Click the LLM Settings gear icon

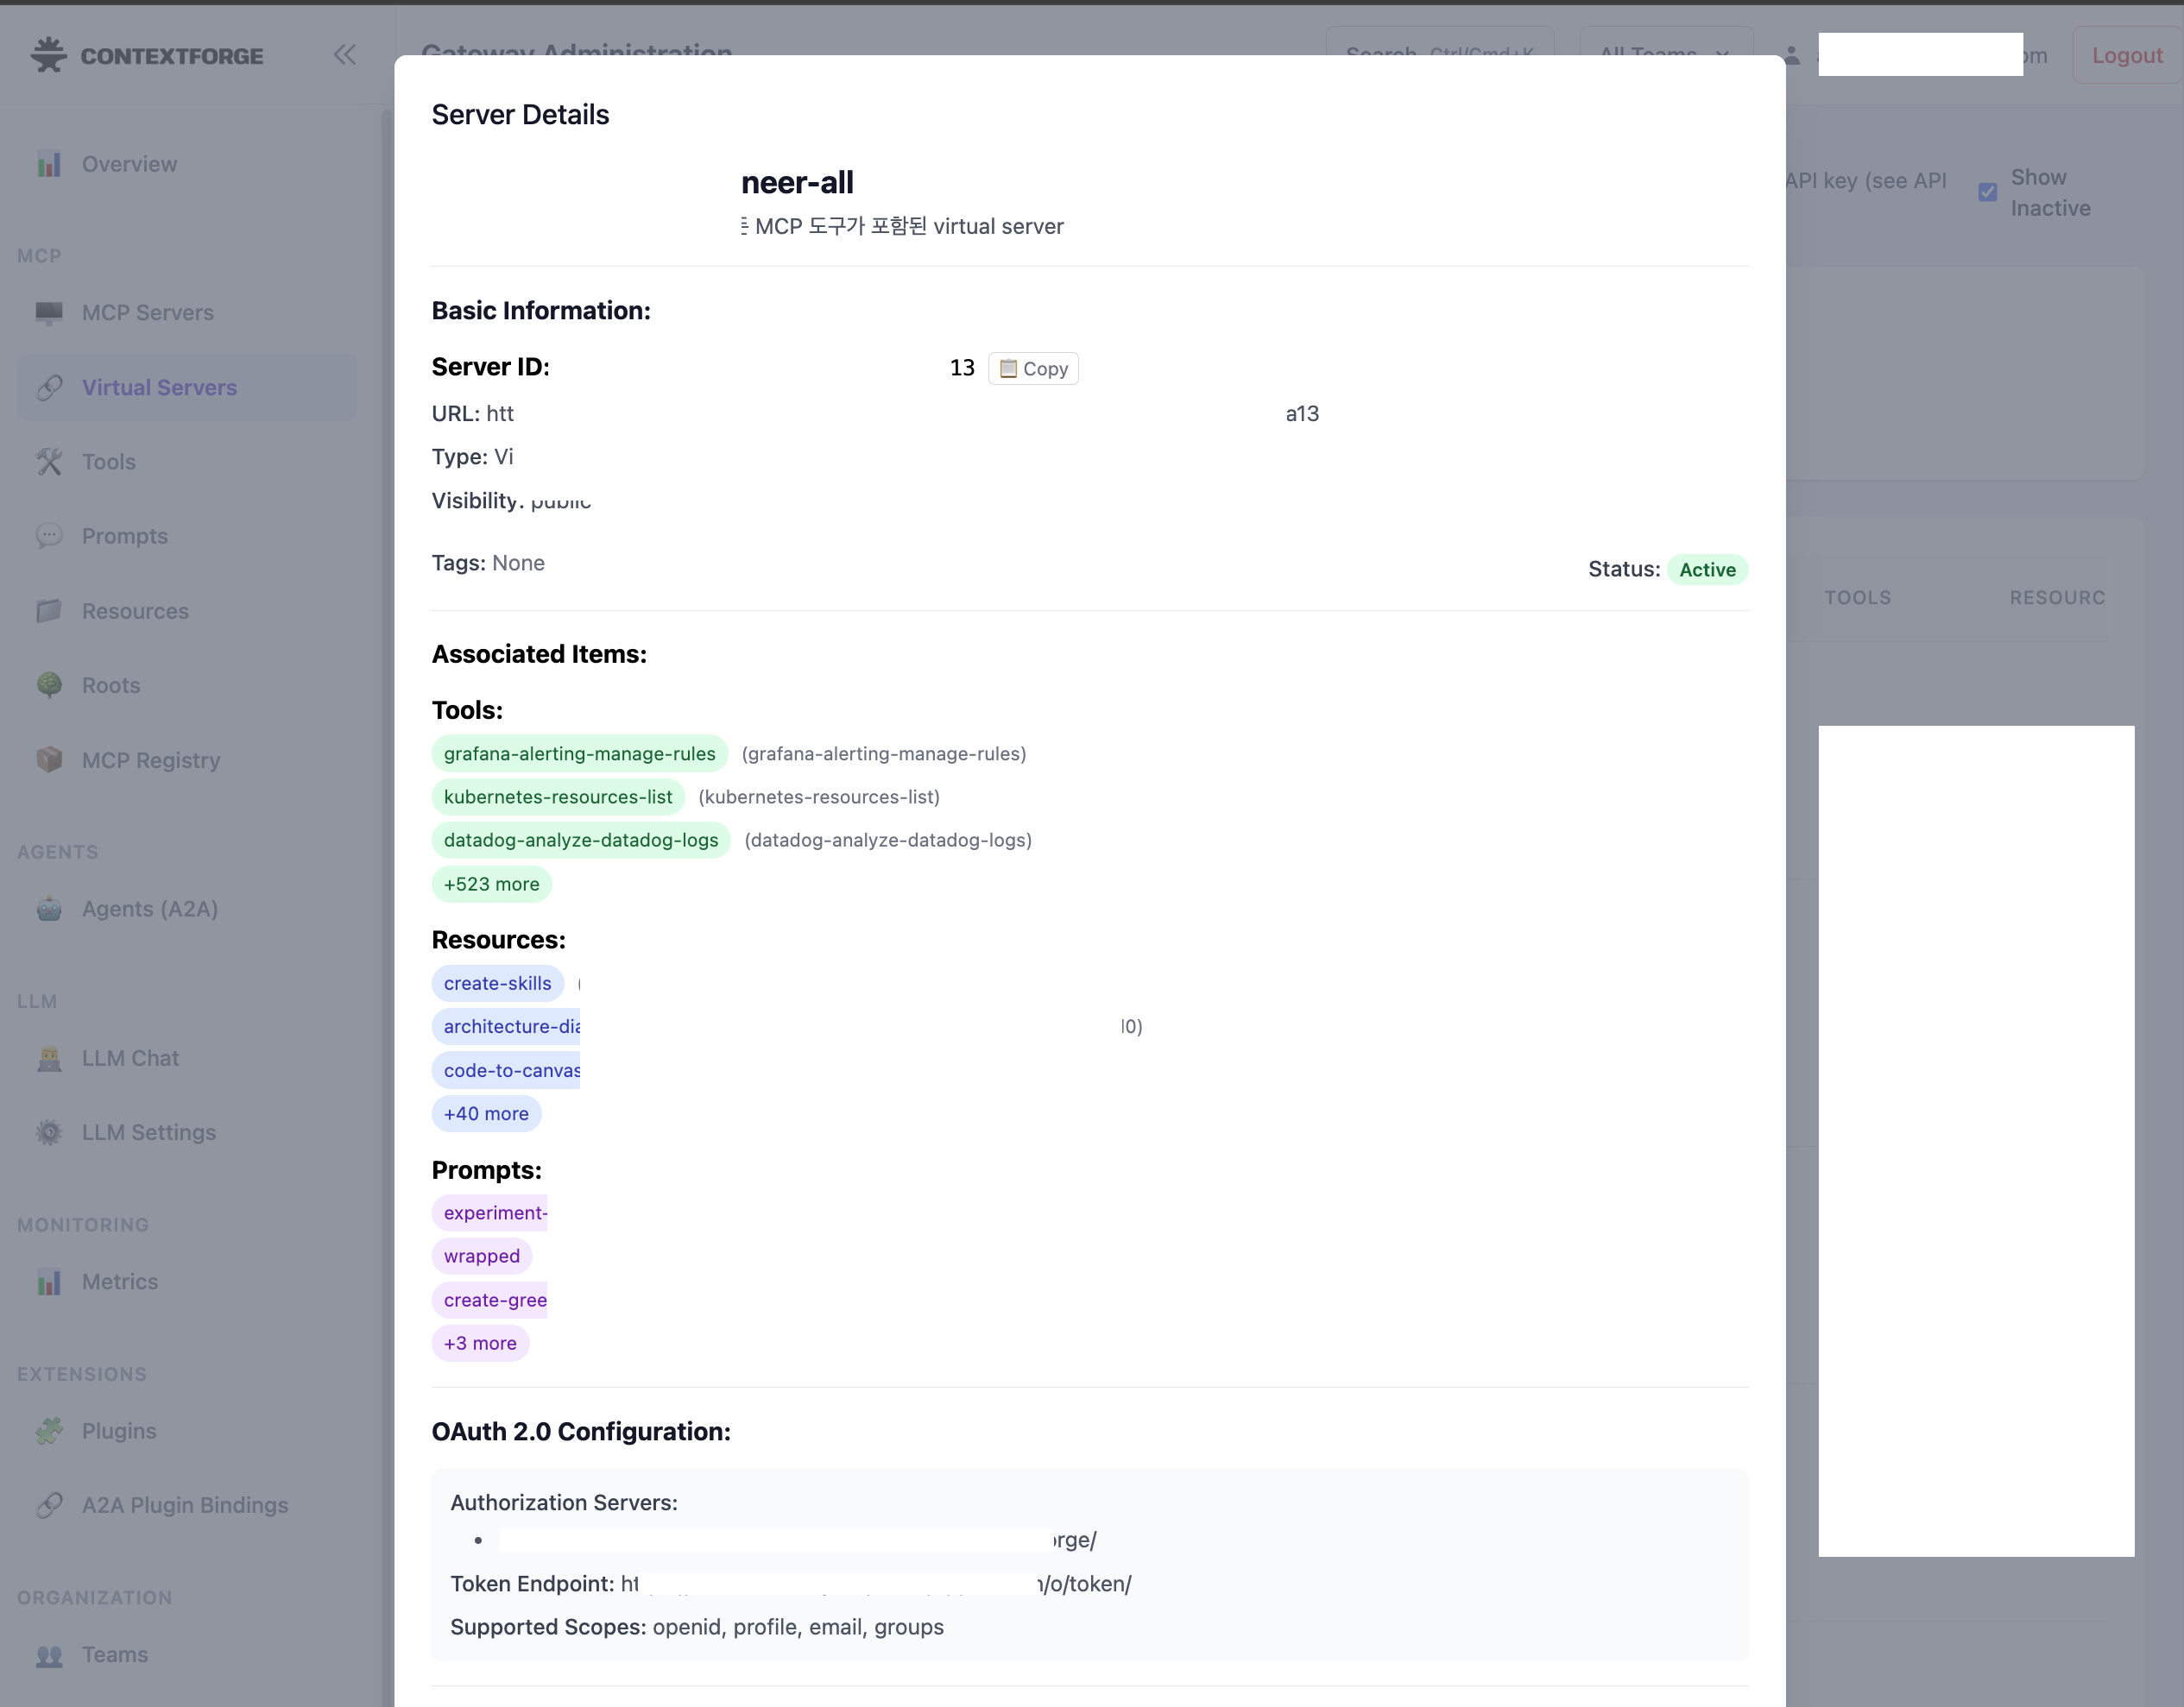pyautogui.click(x=49, y=1132)
